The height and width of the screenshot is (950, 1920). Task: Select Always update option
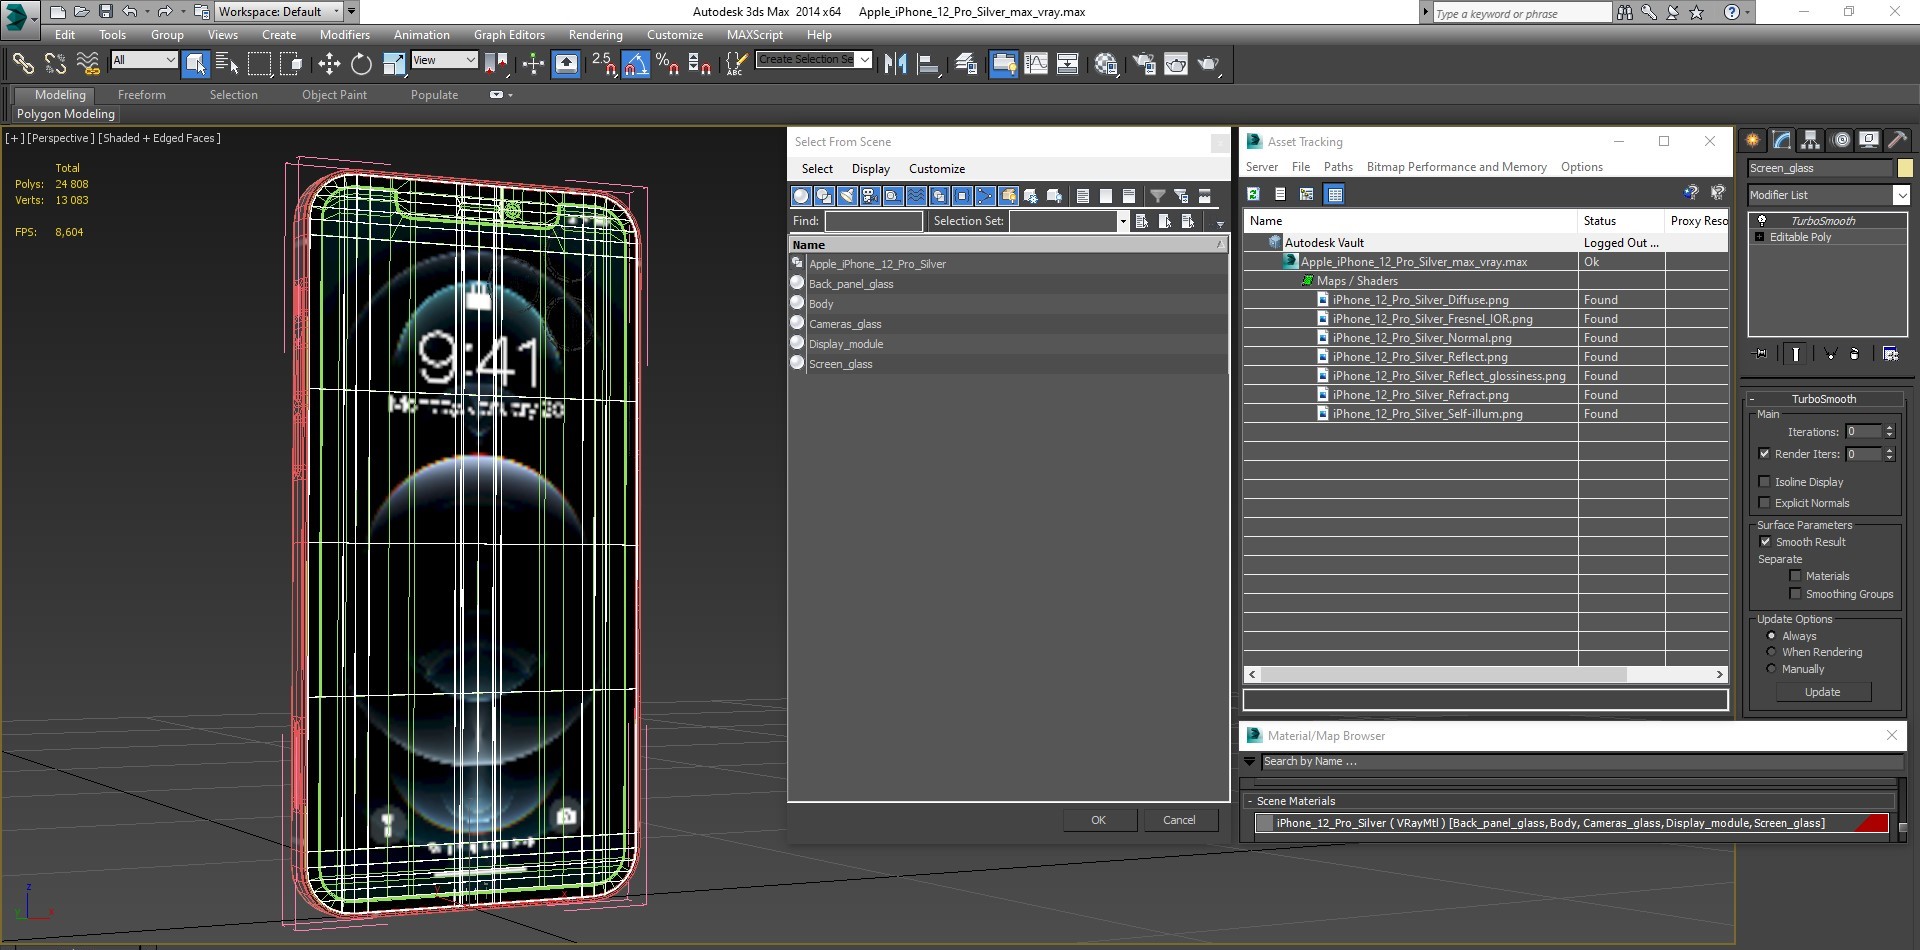[1771, 636]
